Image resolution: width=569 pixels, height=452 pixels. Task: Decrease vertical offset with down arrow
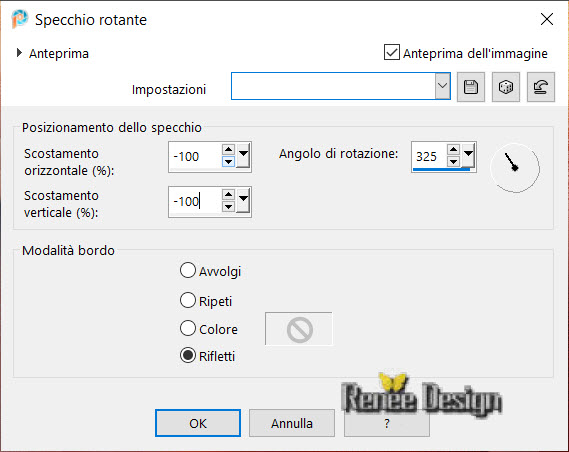tap(228, 207)
